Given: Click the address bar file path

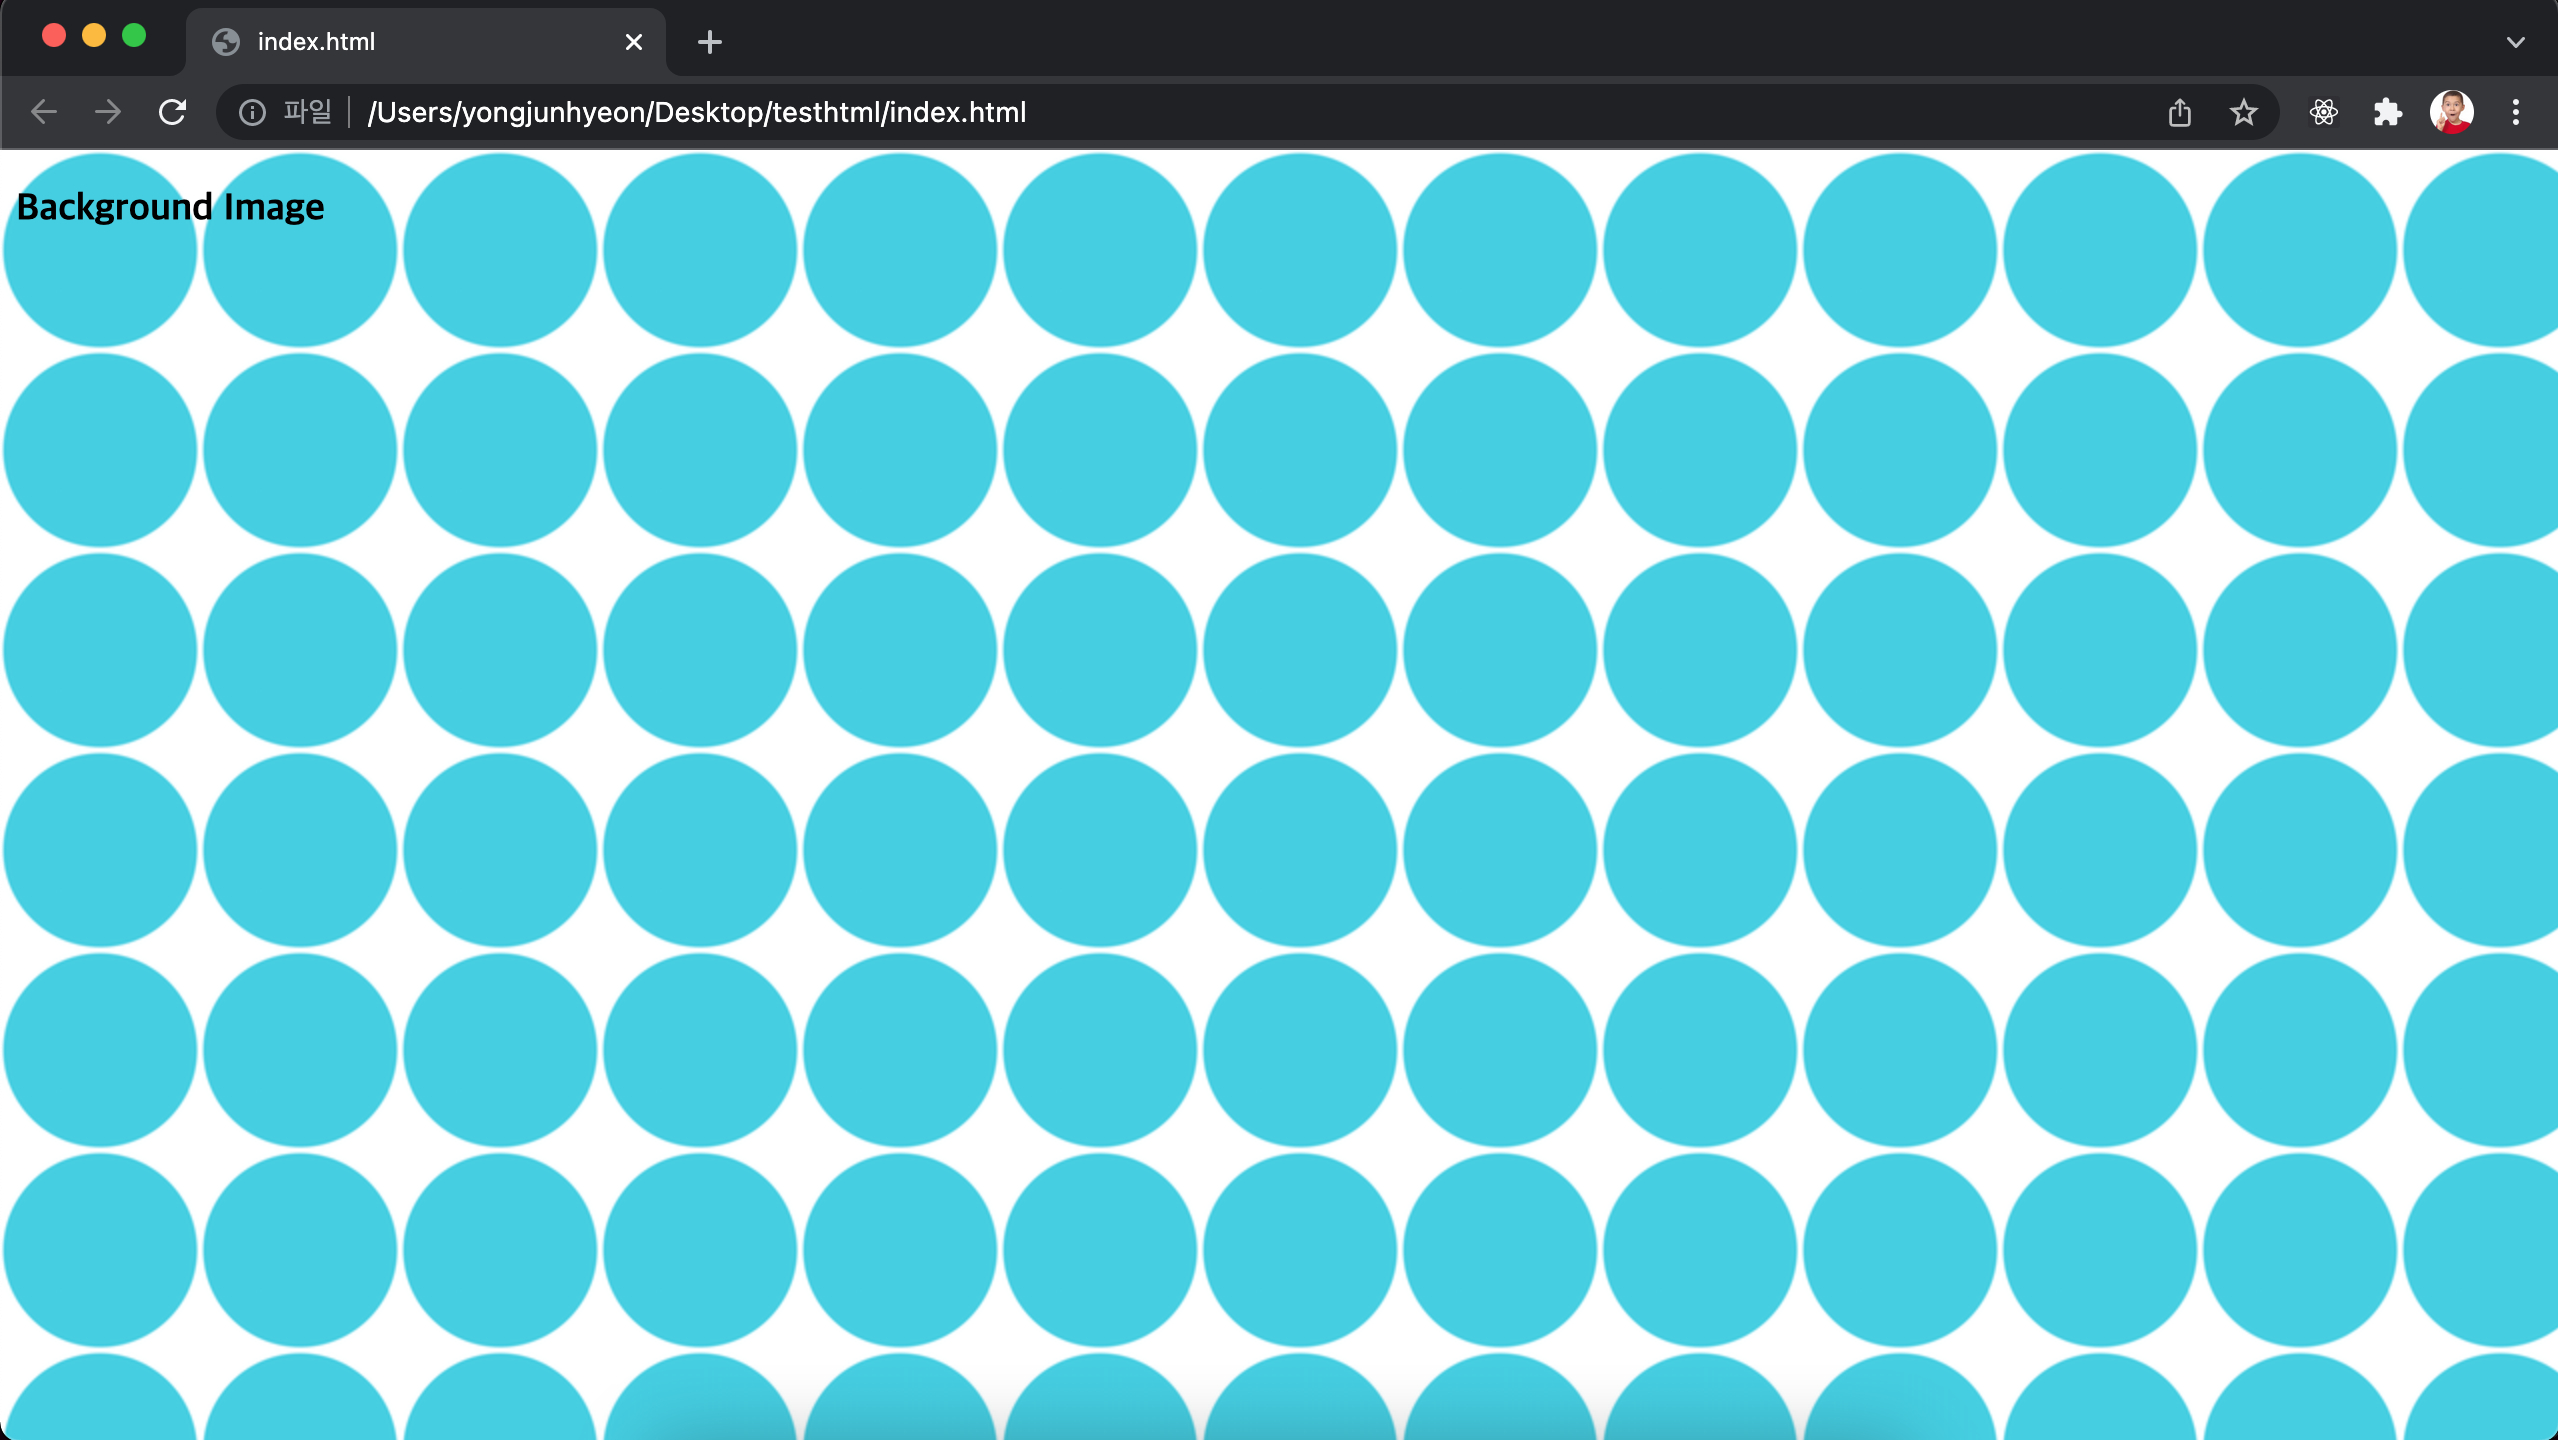Looking at the screenshot, I should pyautogui.click(x=697, y=112).
